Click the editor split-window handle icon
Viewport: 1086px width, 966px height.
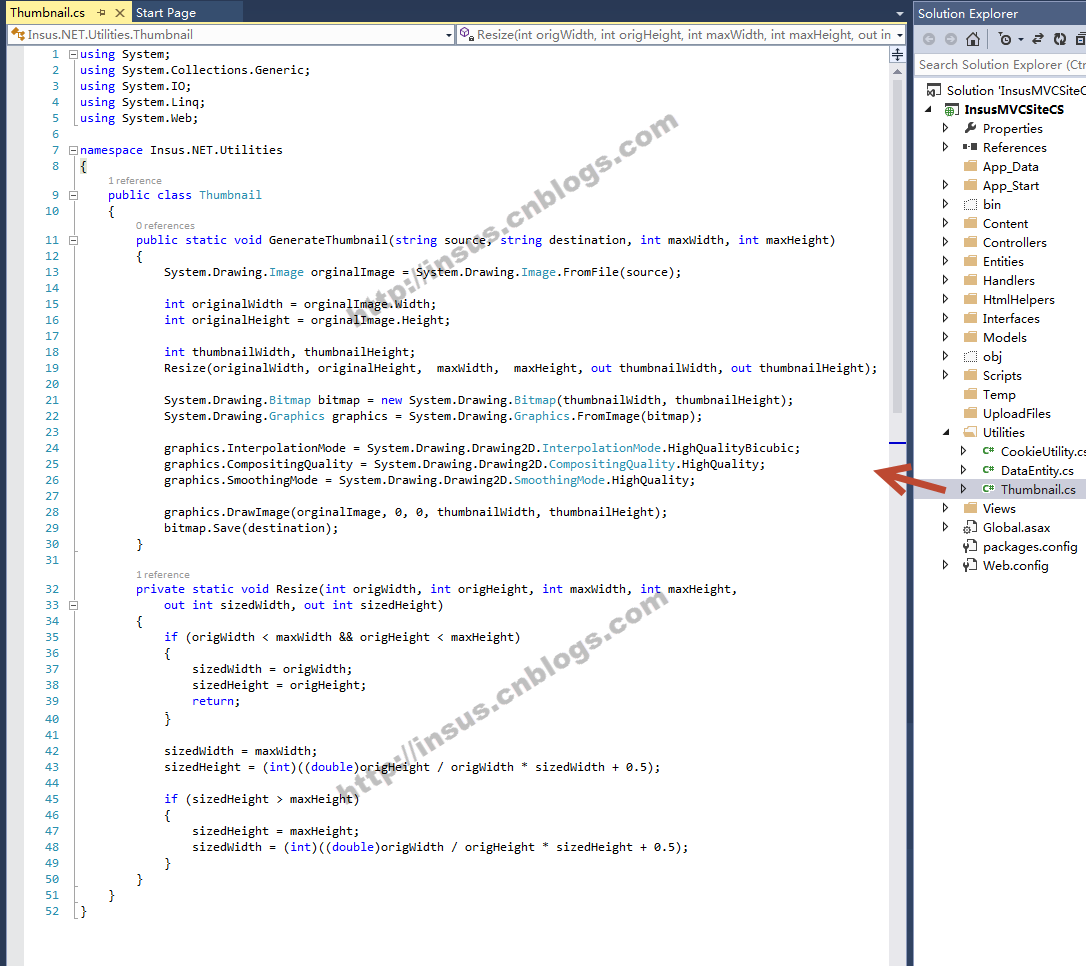tap(897, 54)
